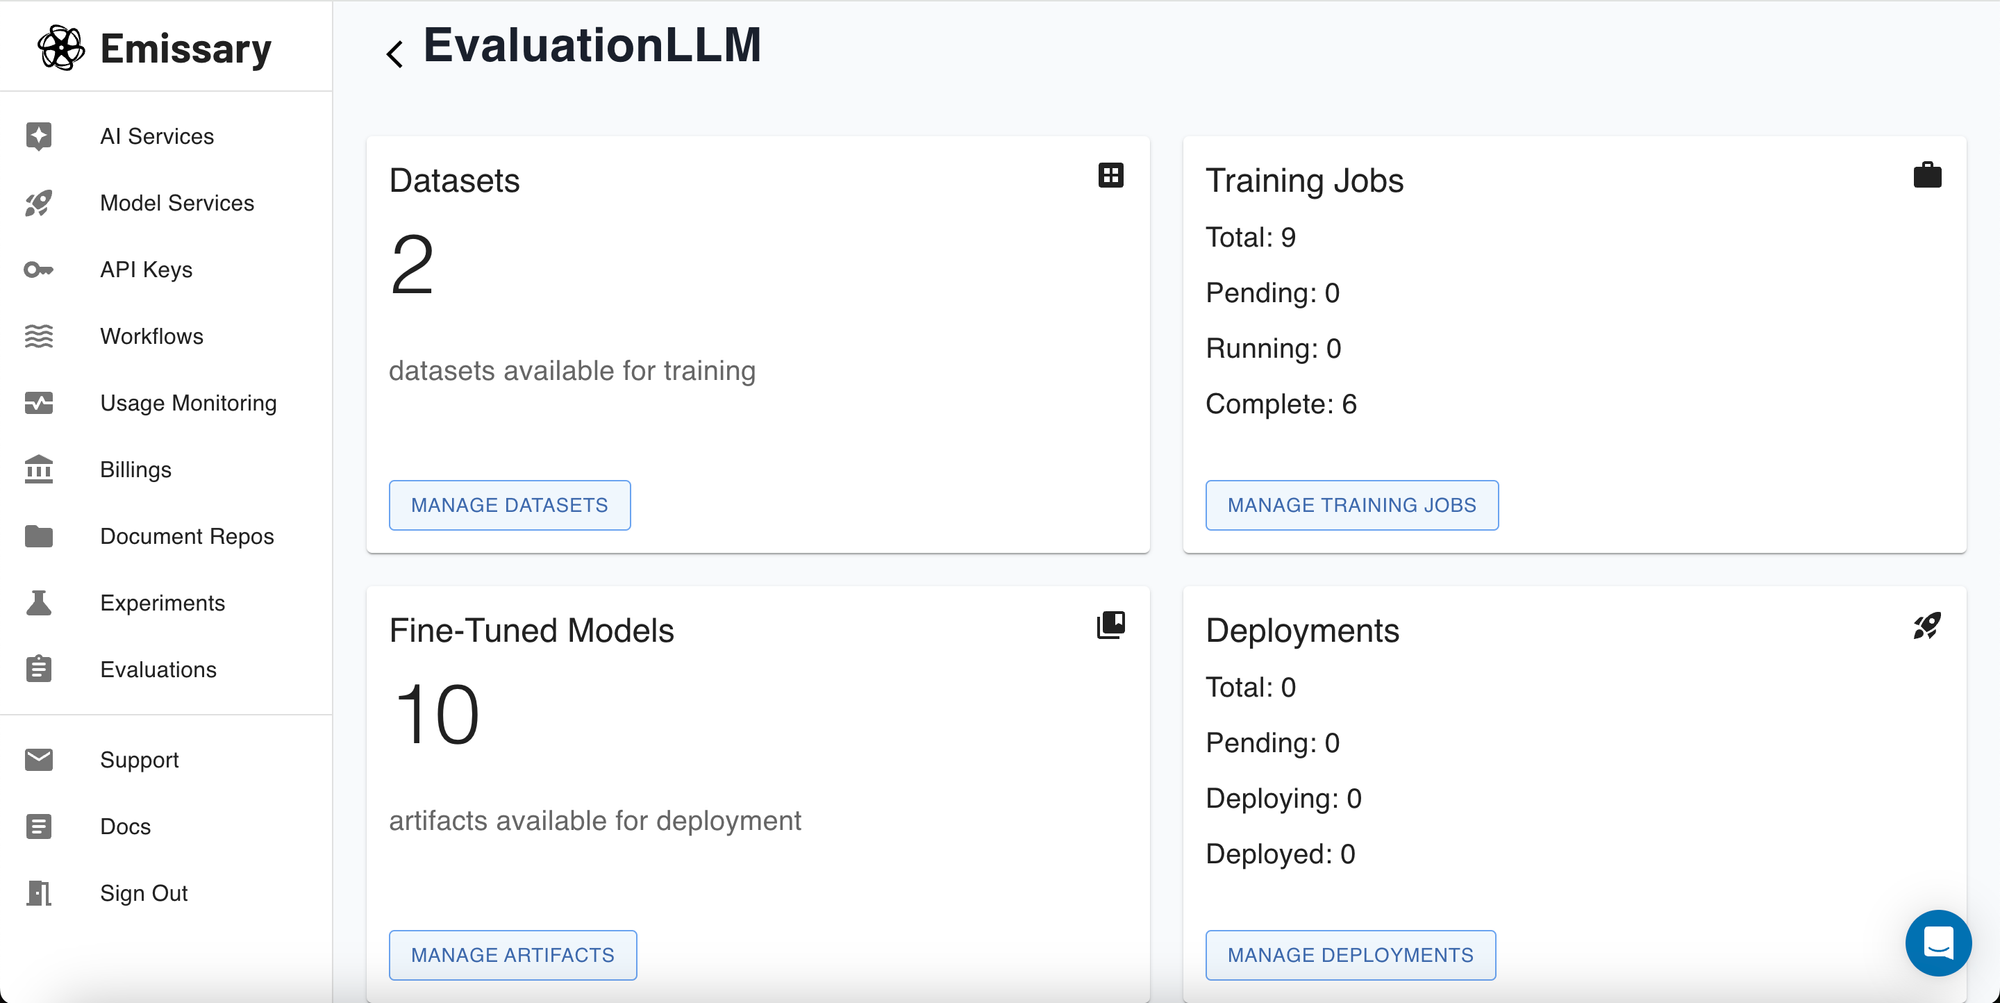Click 'Deploying: 0' text
This screenshot has width=2000, height=1003.
pos(1284,798)
